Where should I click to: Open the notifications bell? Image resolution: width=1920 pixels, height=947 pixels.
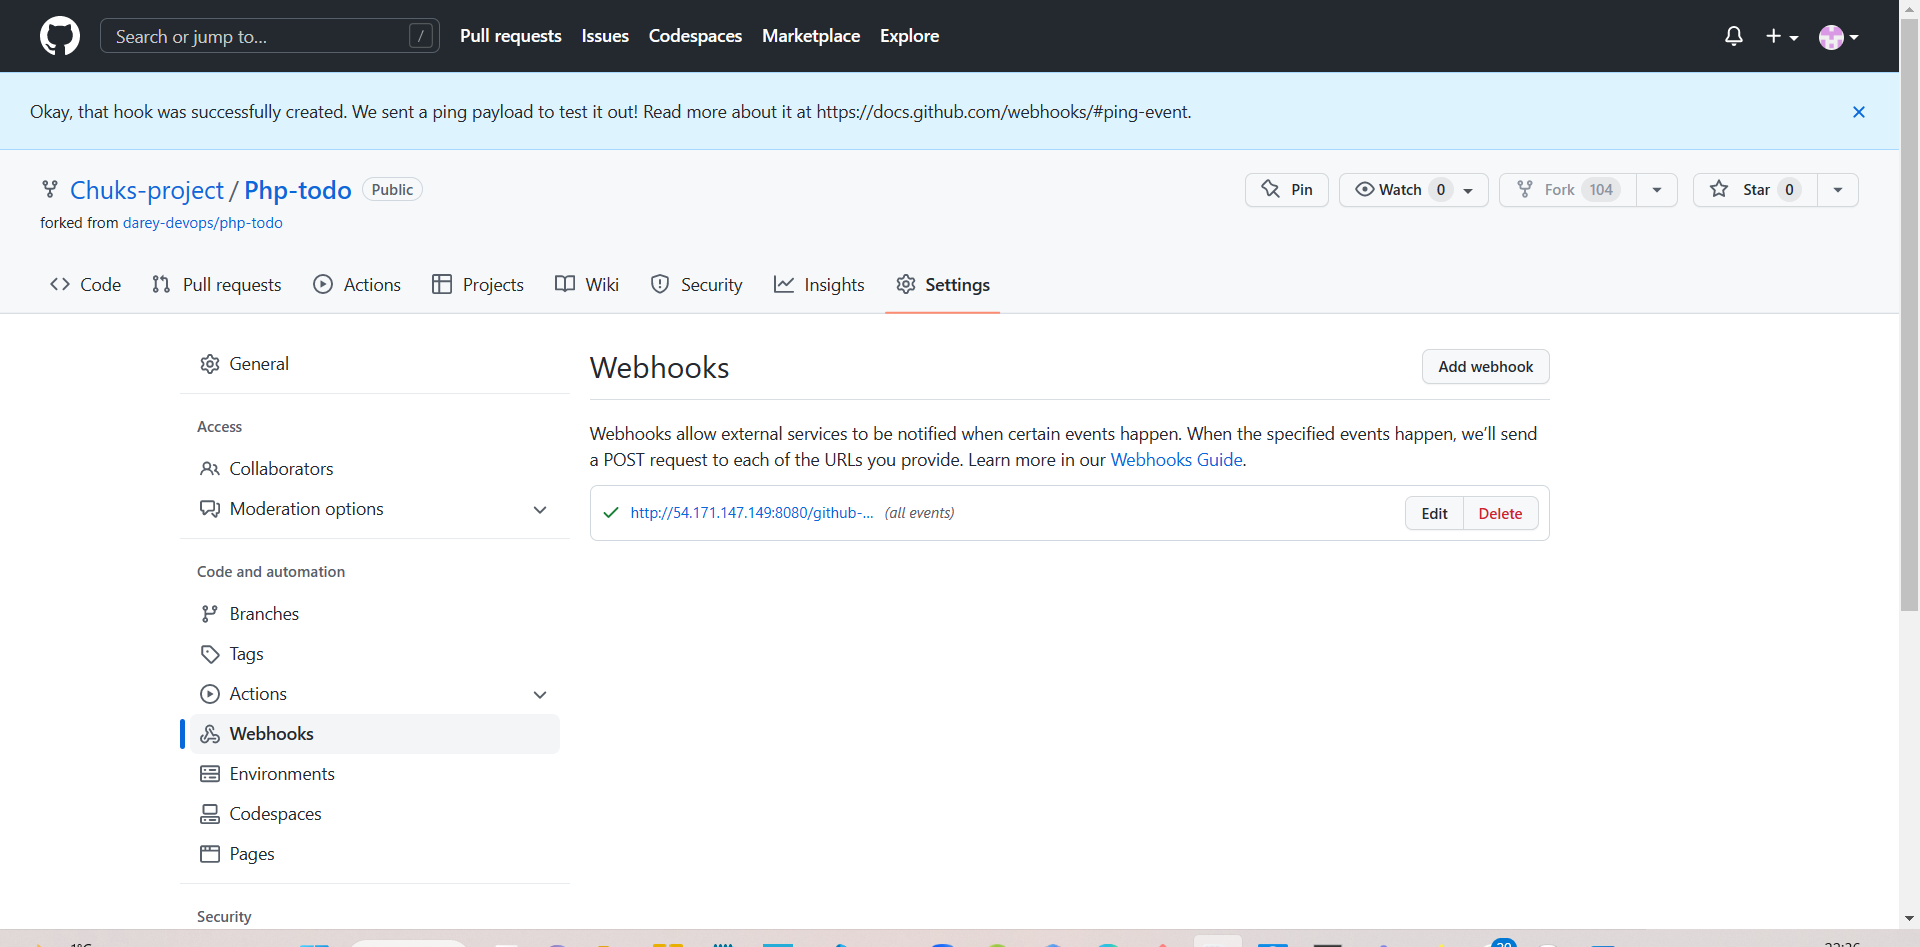pos(1734,36)
